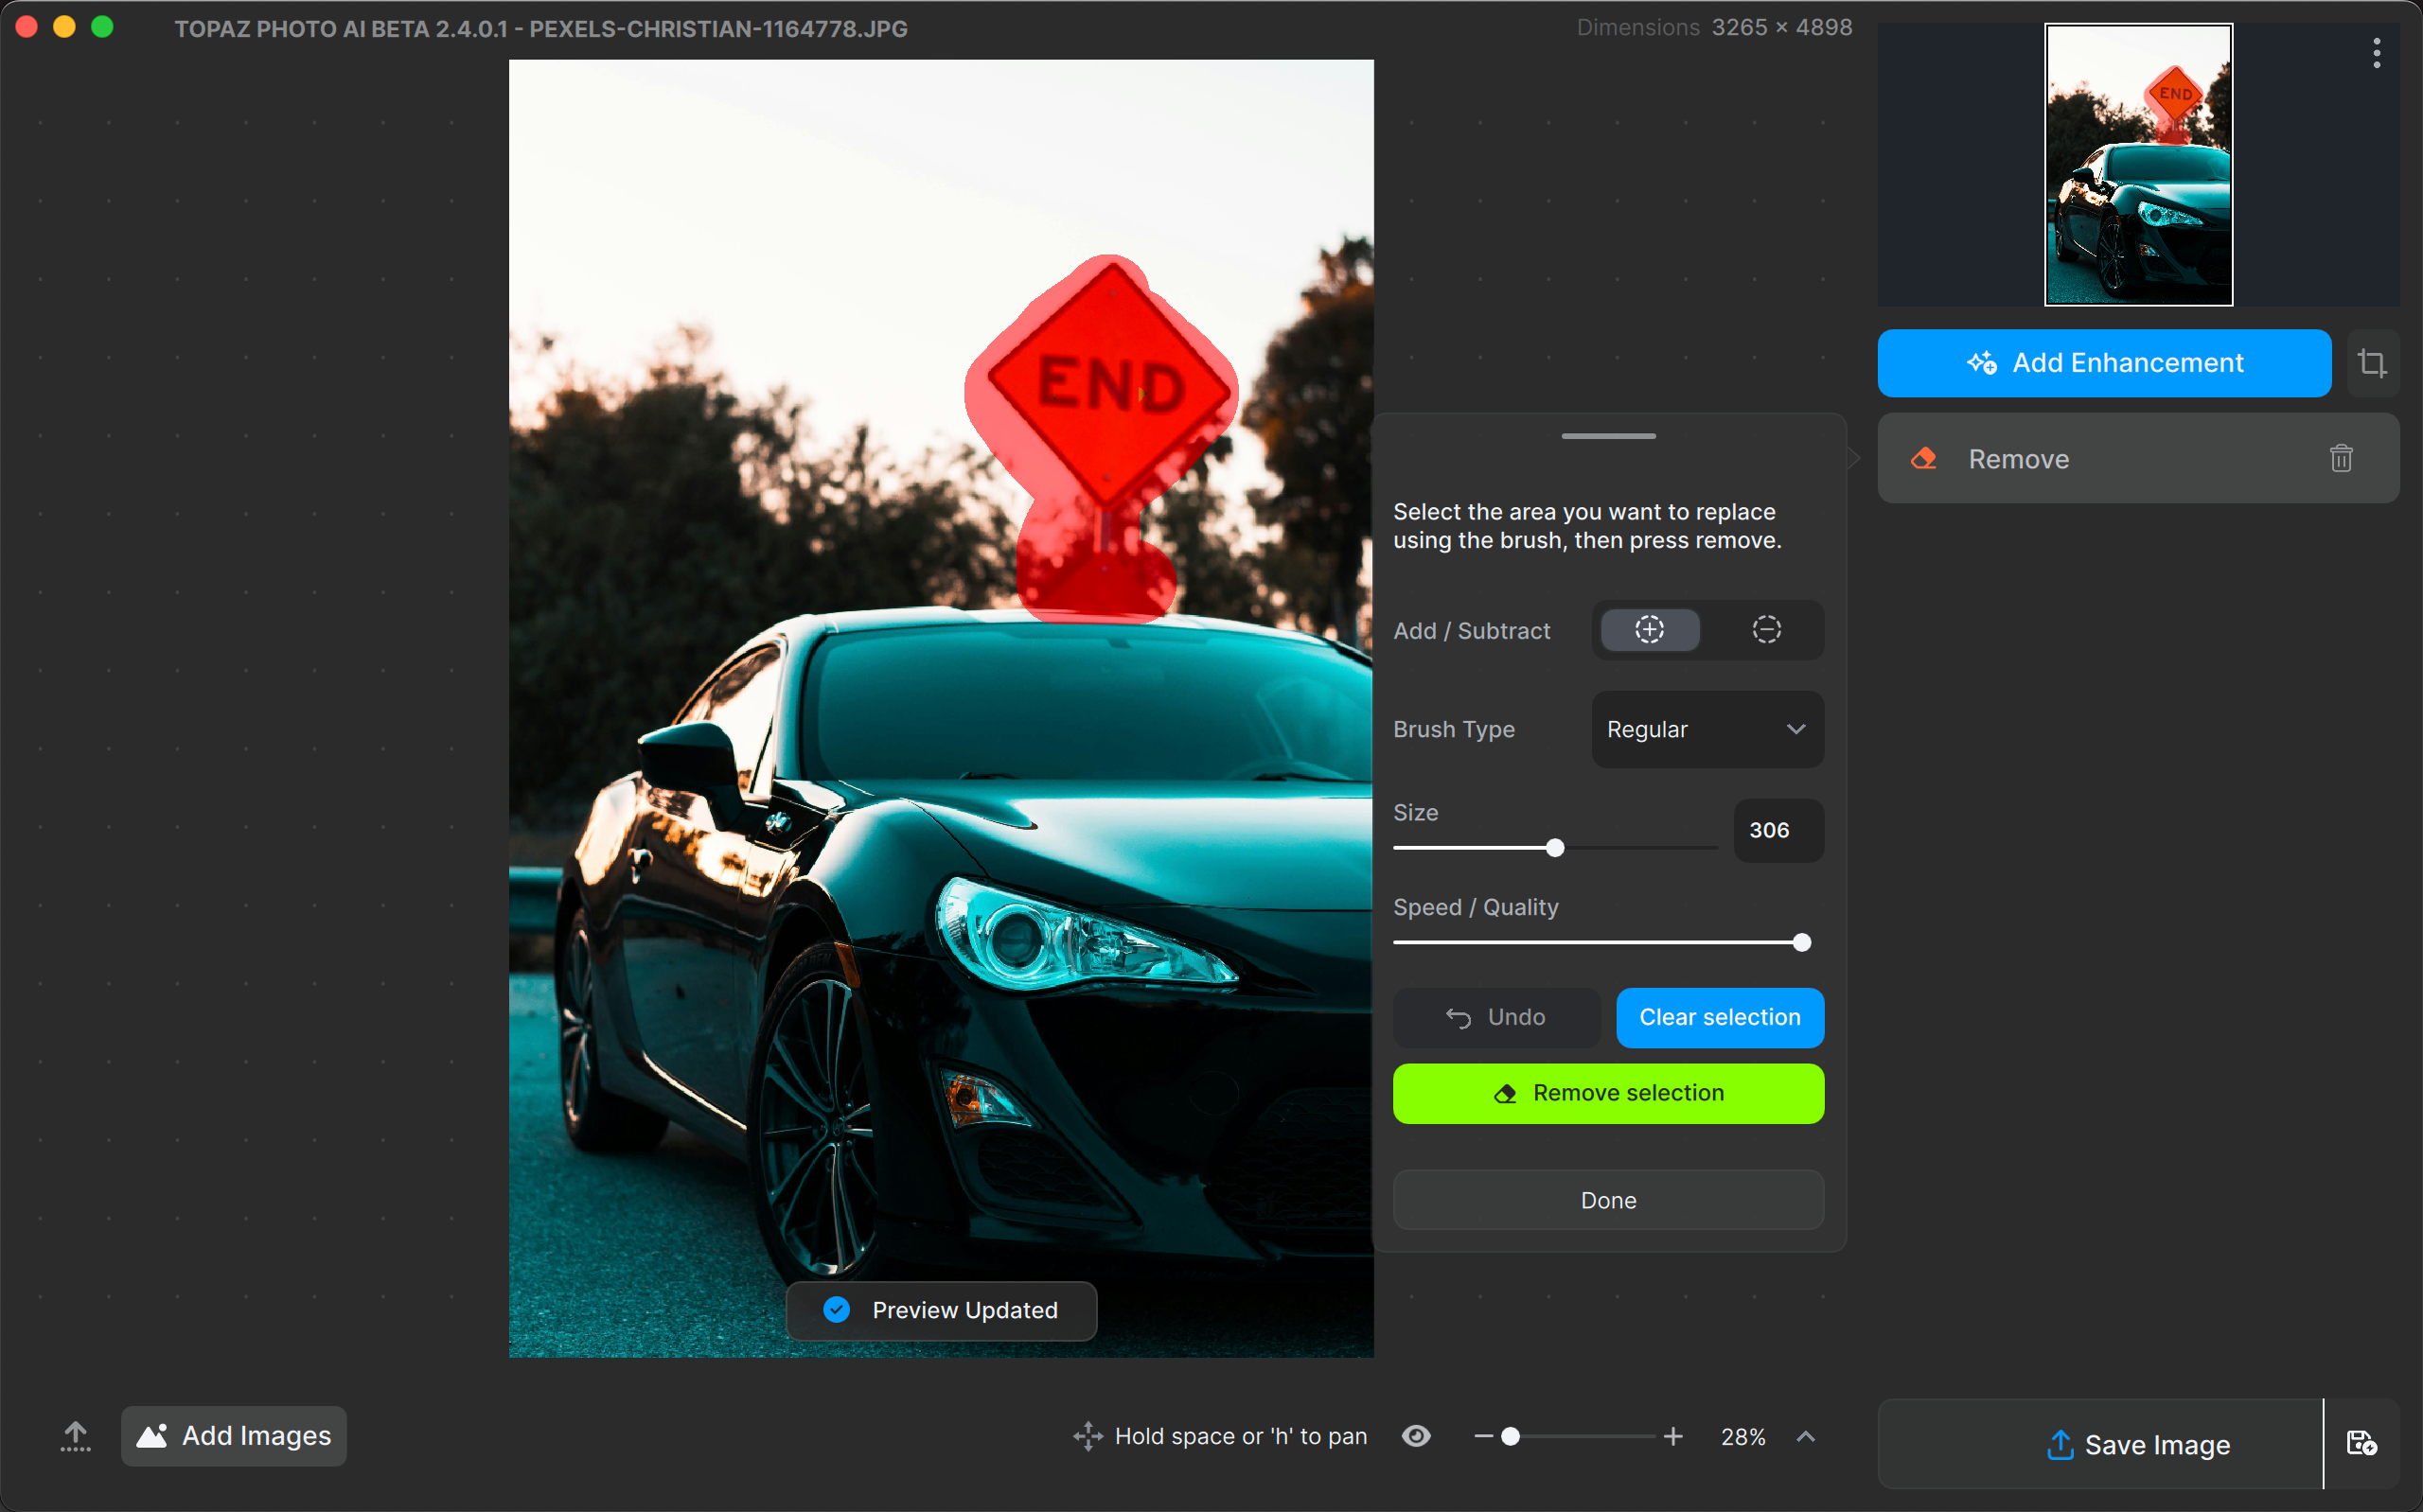2423x1512 pixels.
Task: Open the three-dot options menu
Action: (2376, 53)
